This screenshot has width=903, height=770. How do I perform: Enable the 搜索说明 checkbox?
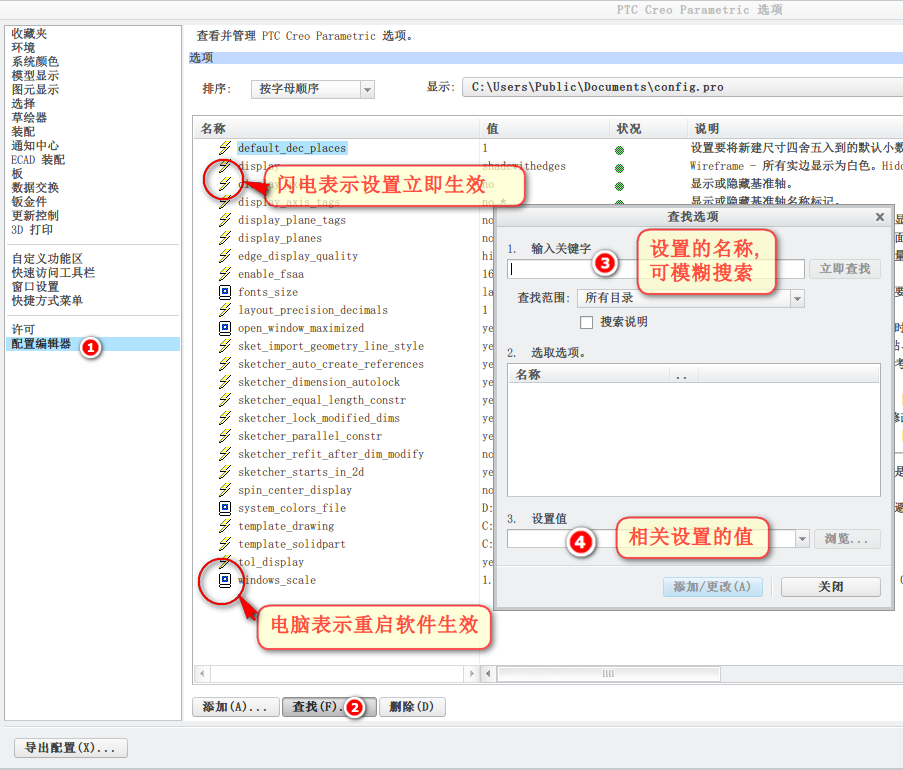tap(586, 323)
